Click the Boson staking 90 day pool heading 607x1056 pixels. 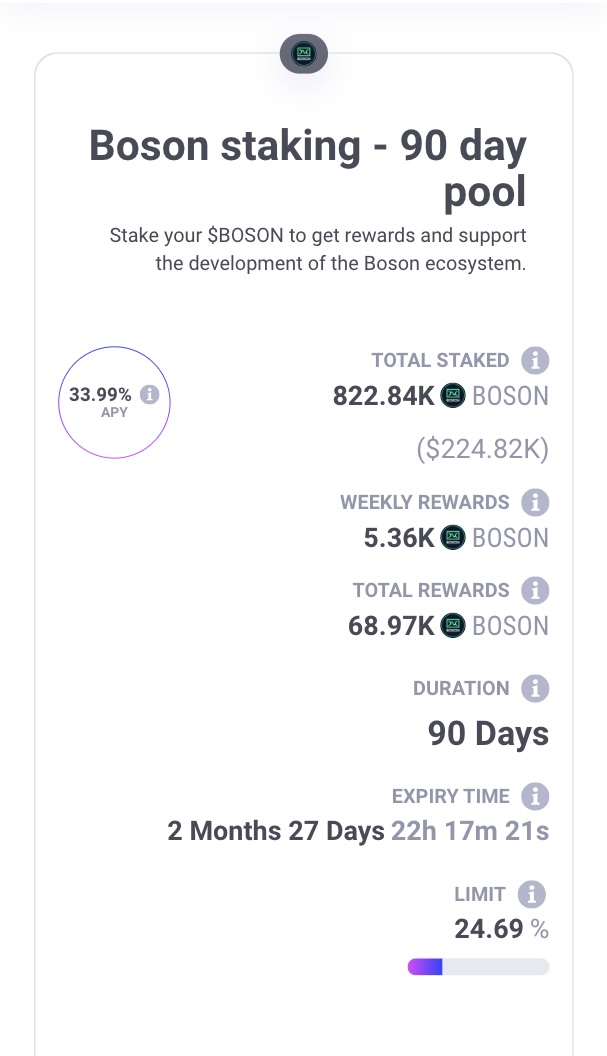coord(308,168)
